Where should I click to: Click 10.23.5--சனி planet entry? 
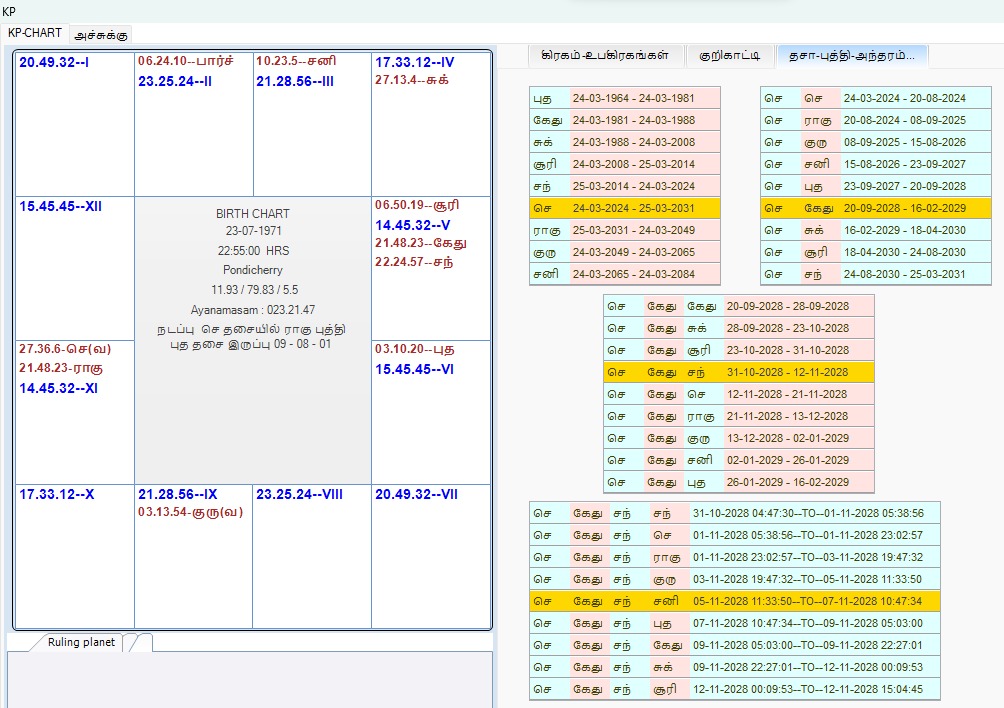coord(296,61)
